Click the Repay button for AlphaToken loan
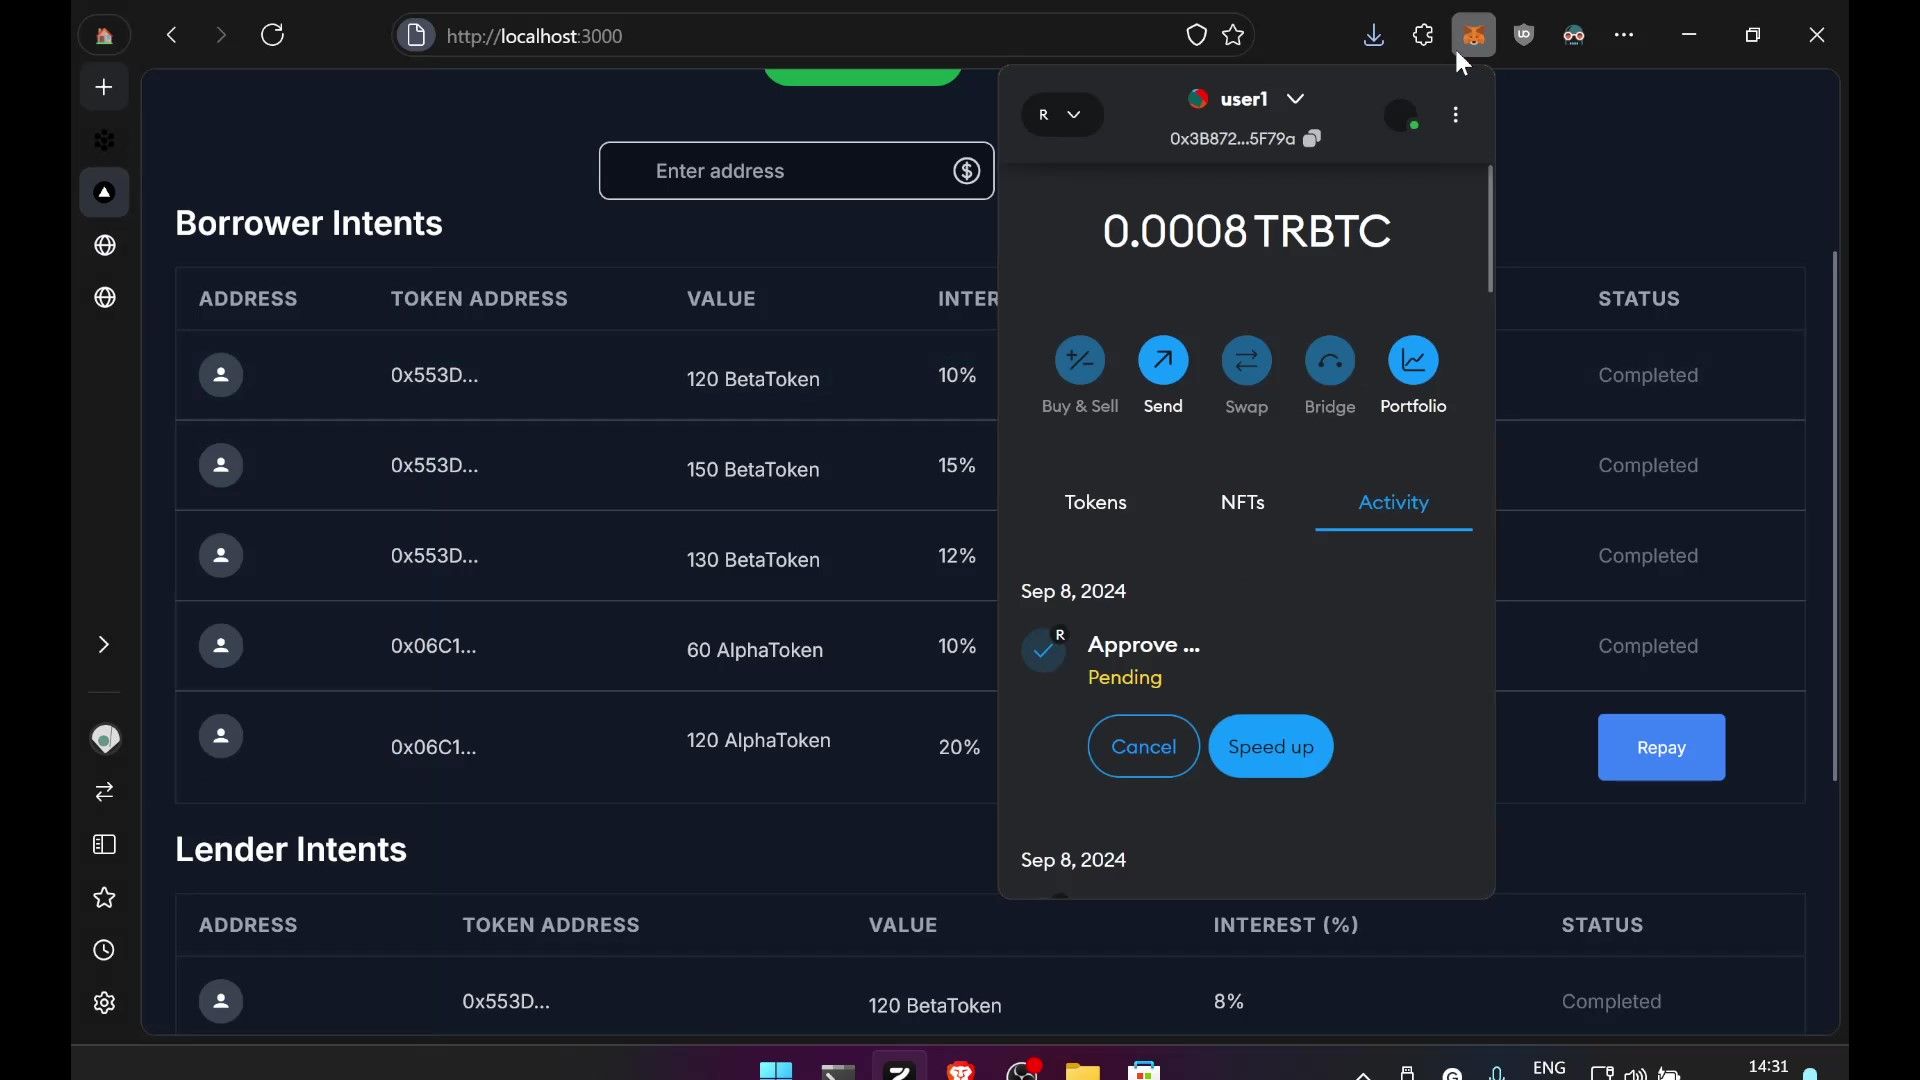 click(1662, 746)
